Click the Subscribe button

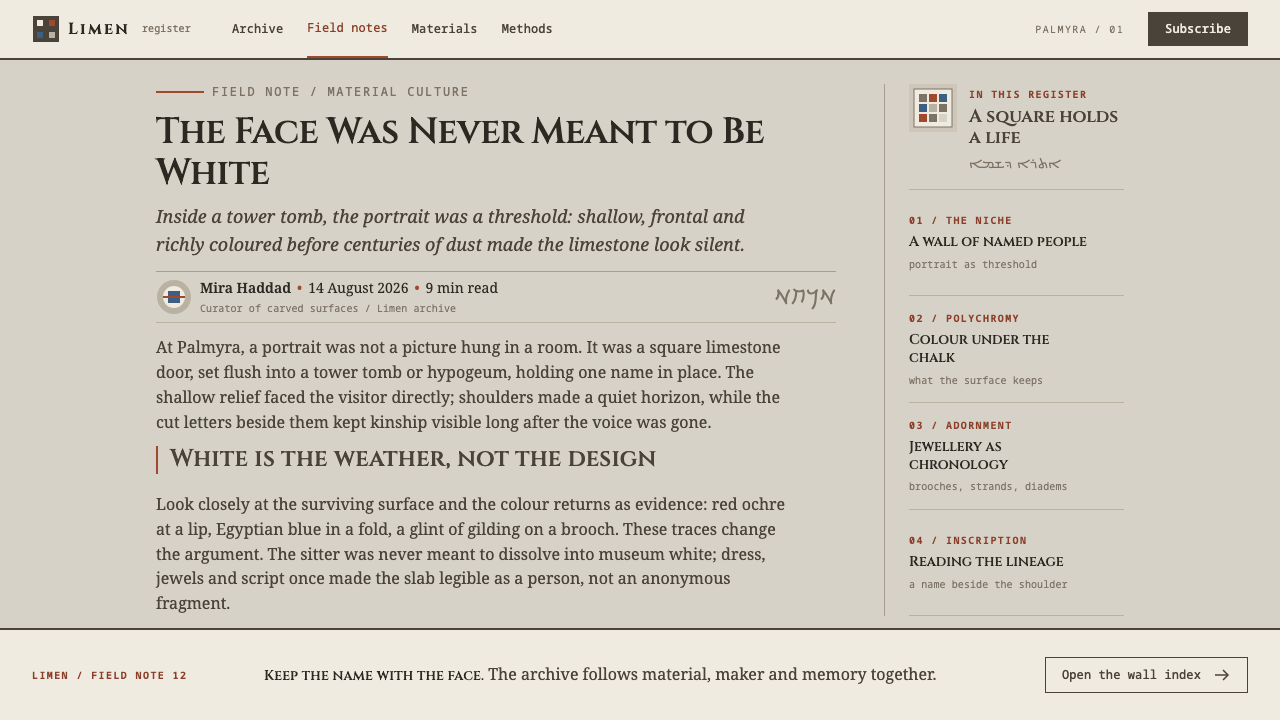pos(1198,29)
